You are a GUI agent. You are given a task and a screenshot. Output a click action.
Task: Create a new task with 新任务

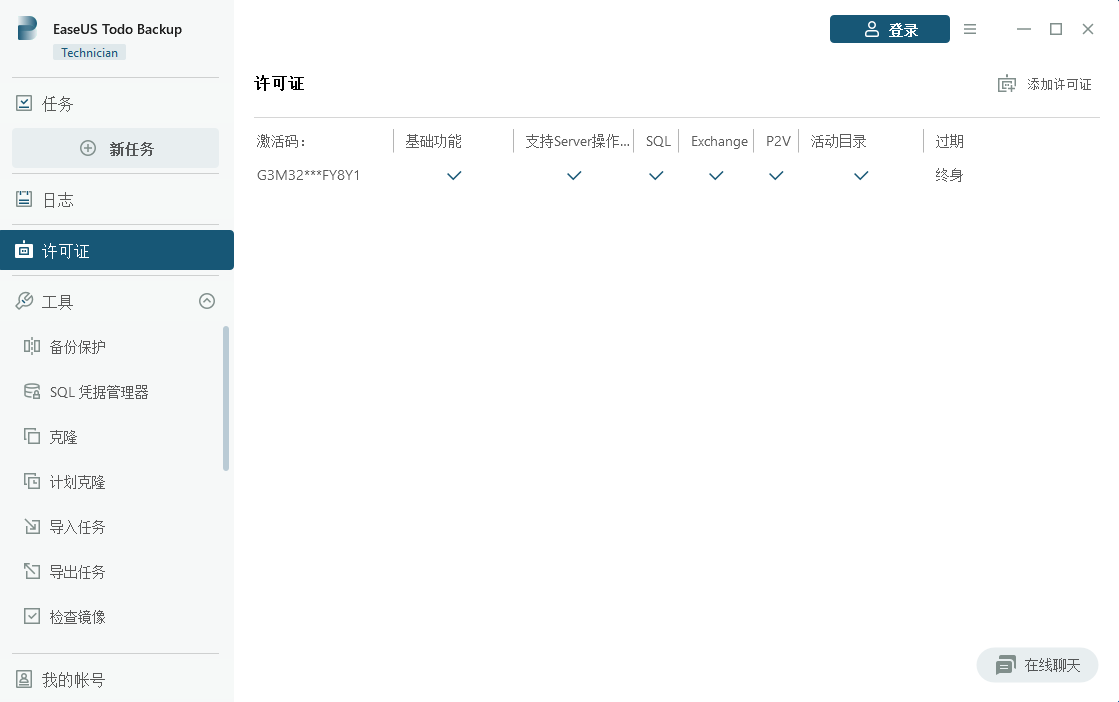click(116, 149)
